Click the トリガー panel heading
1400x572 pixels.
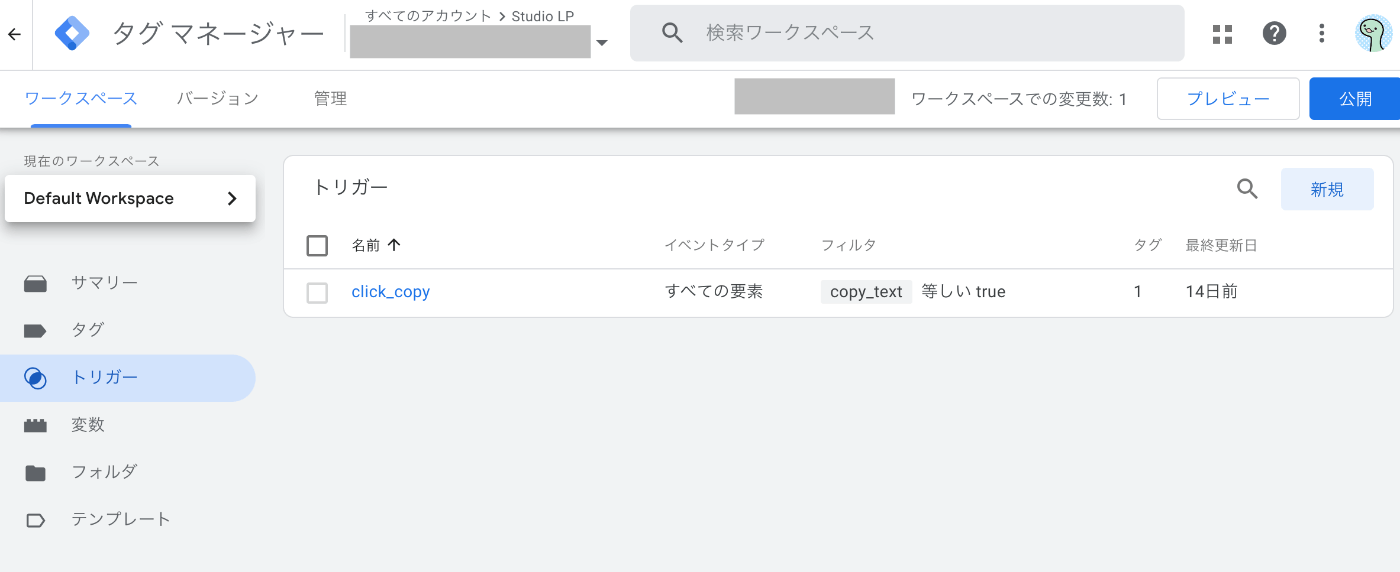(350, 187)
